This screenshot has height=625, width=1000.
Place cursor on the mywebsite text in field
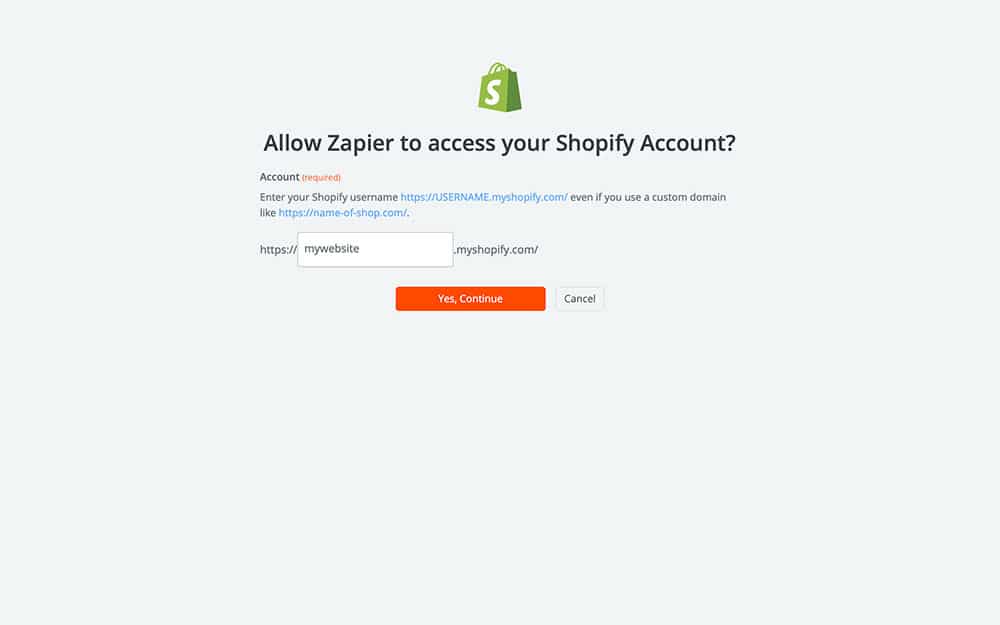pos(332,249)
